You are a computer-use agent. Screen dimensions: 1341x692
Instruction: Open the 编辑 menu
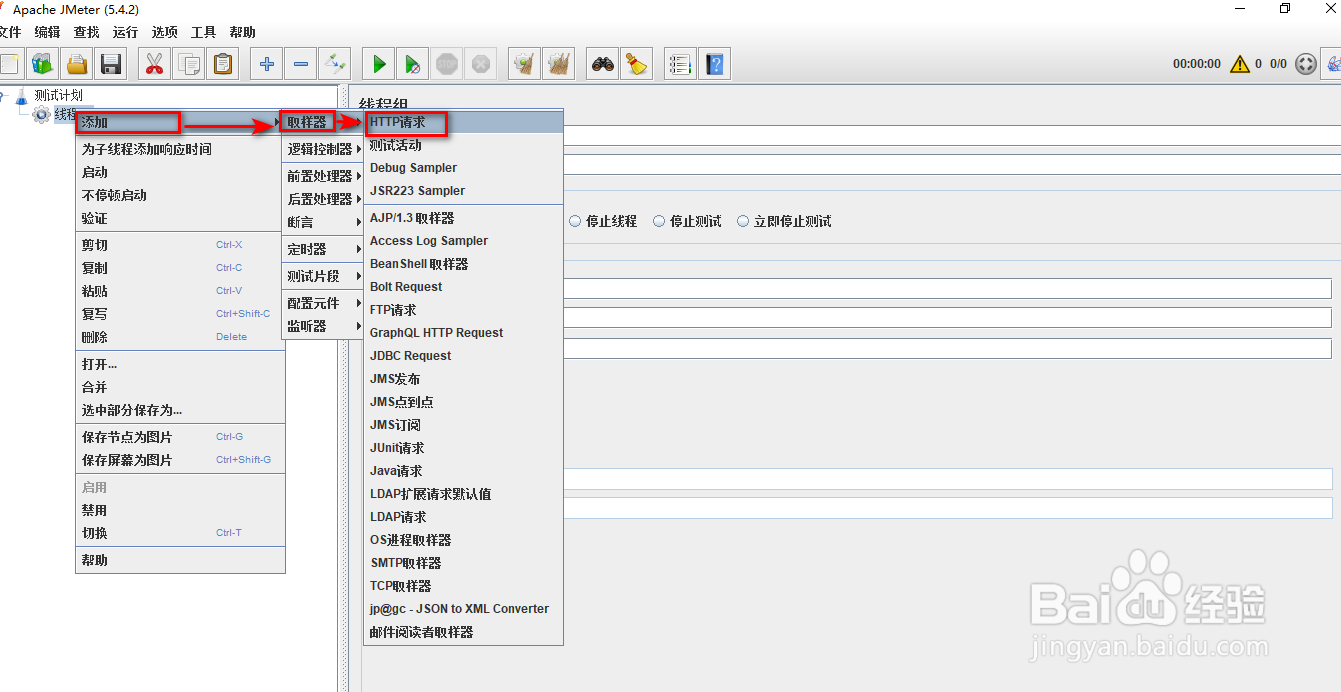[47, 33]
